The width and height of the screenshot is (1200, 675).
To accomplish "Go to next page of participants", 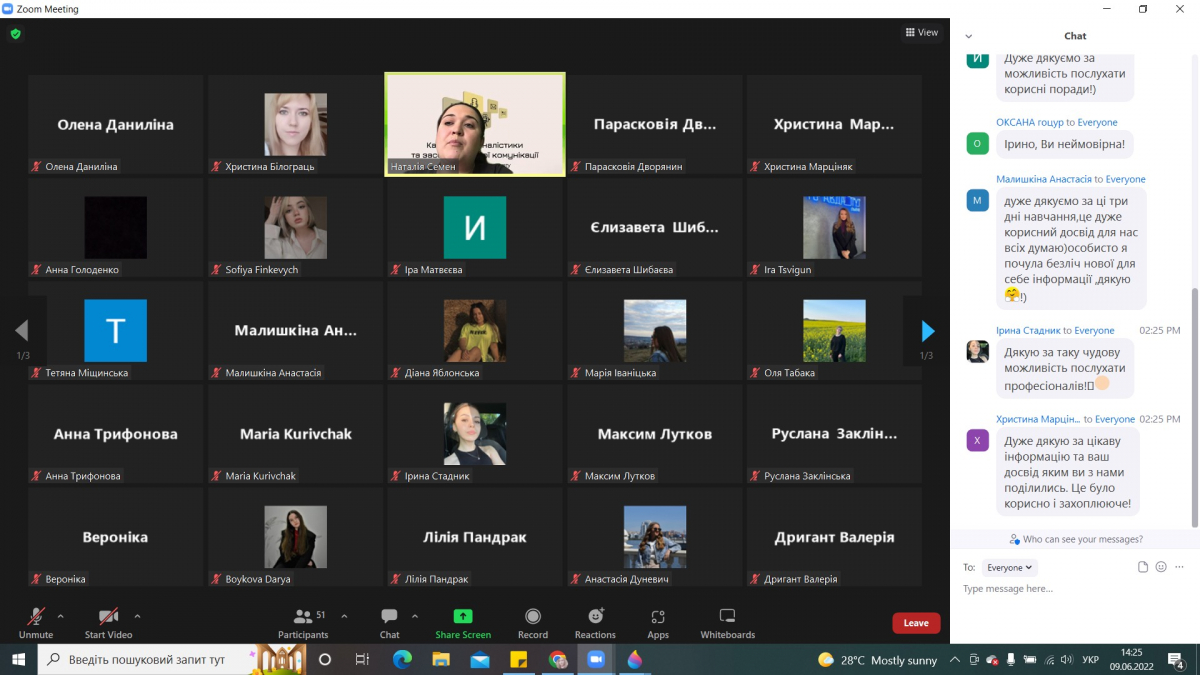I will (927, 331).
